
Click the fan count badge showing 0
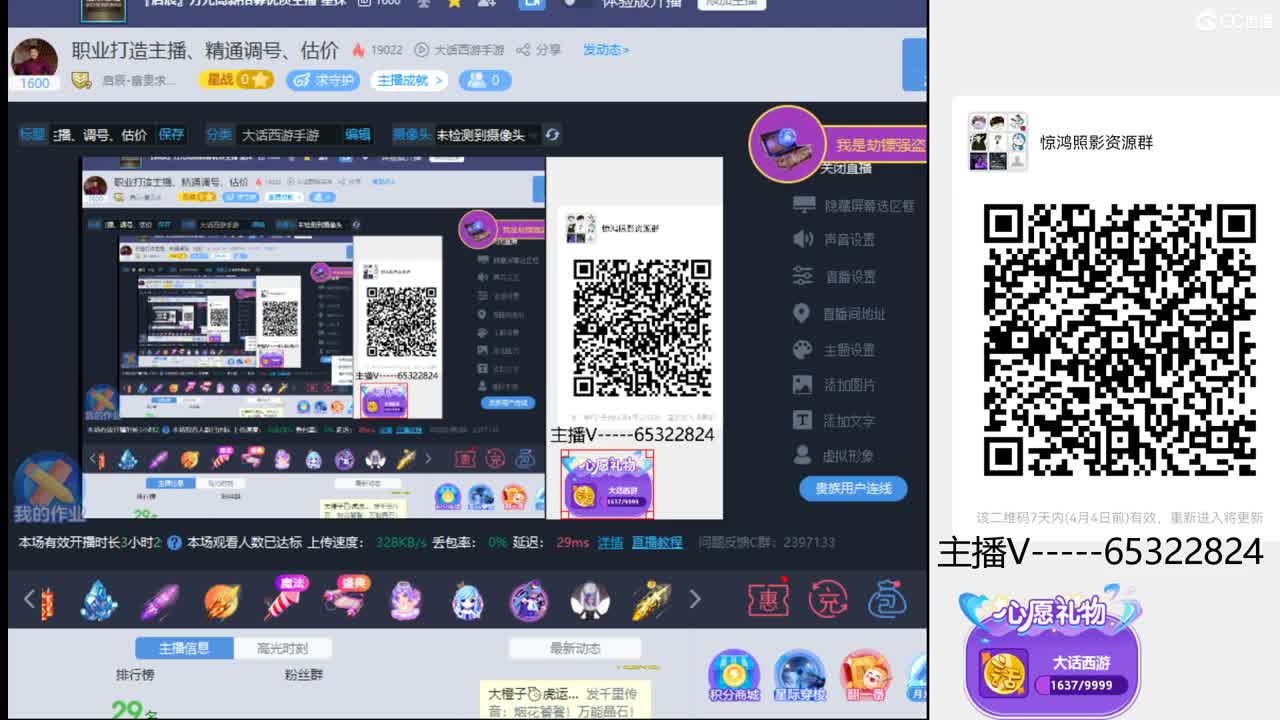point(484,80)
